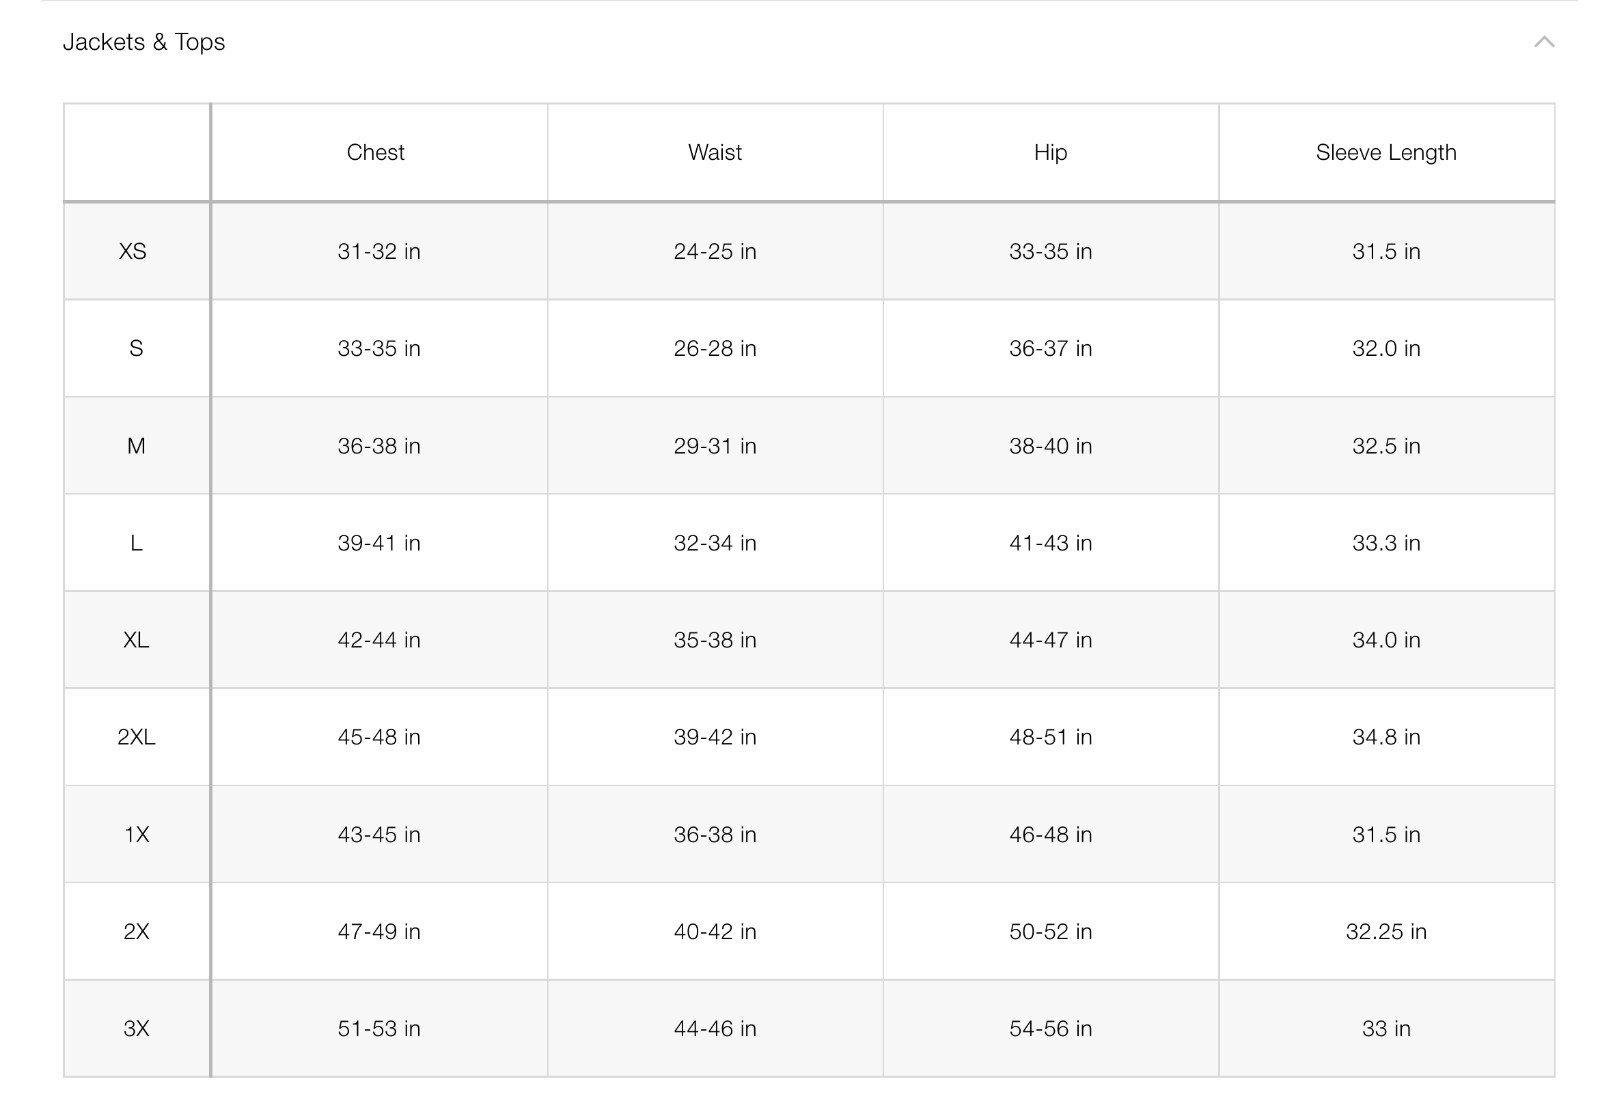Select the XL size row label
This screenshot has width=1600, height=1116.
click(136, 640)
